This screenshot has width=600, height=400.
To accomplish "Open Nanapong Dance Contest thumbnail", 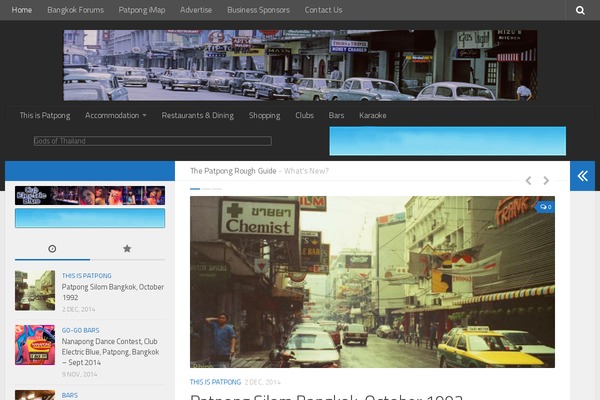I will tap(35, 345).
